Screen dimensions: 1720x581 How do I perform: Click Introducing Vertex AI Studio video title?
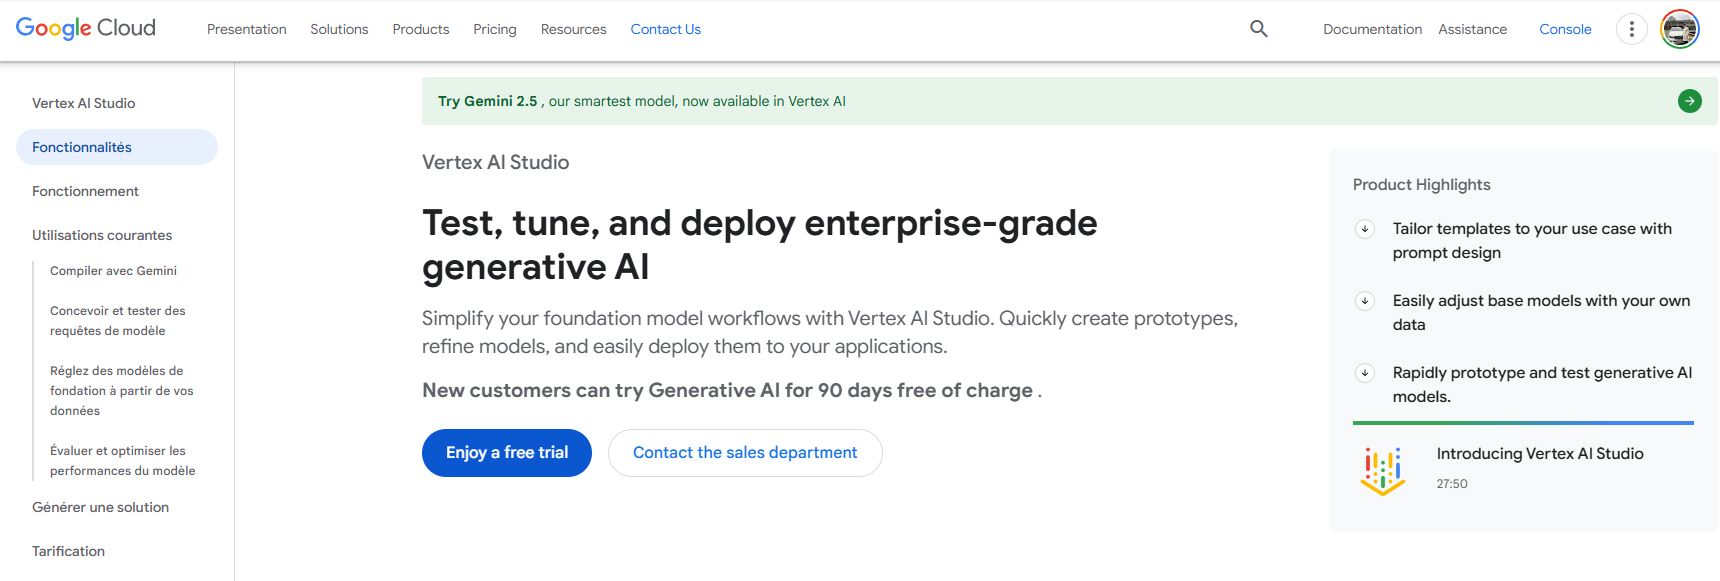1540,454
